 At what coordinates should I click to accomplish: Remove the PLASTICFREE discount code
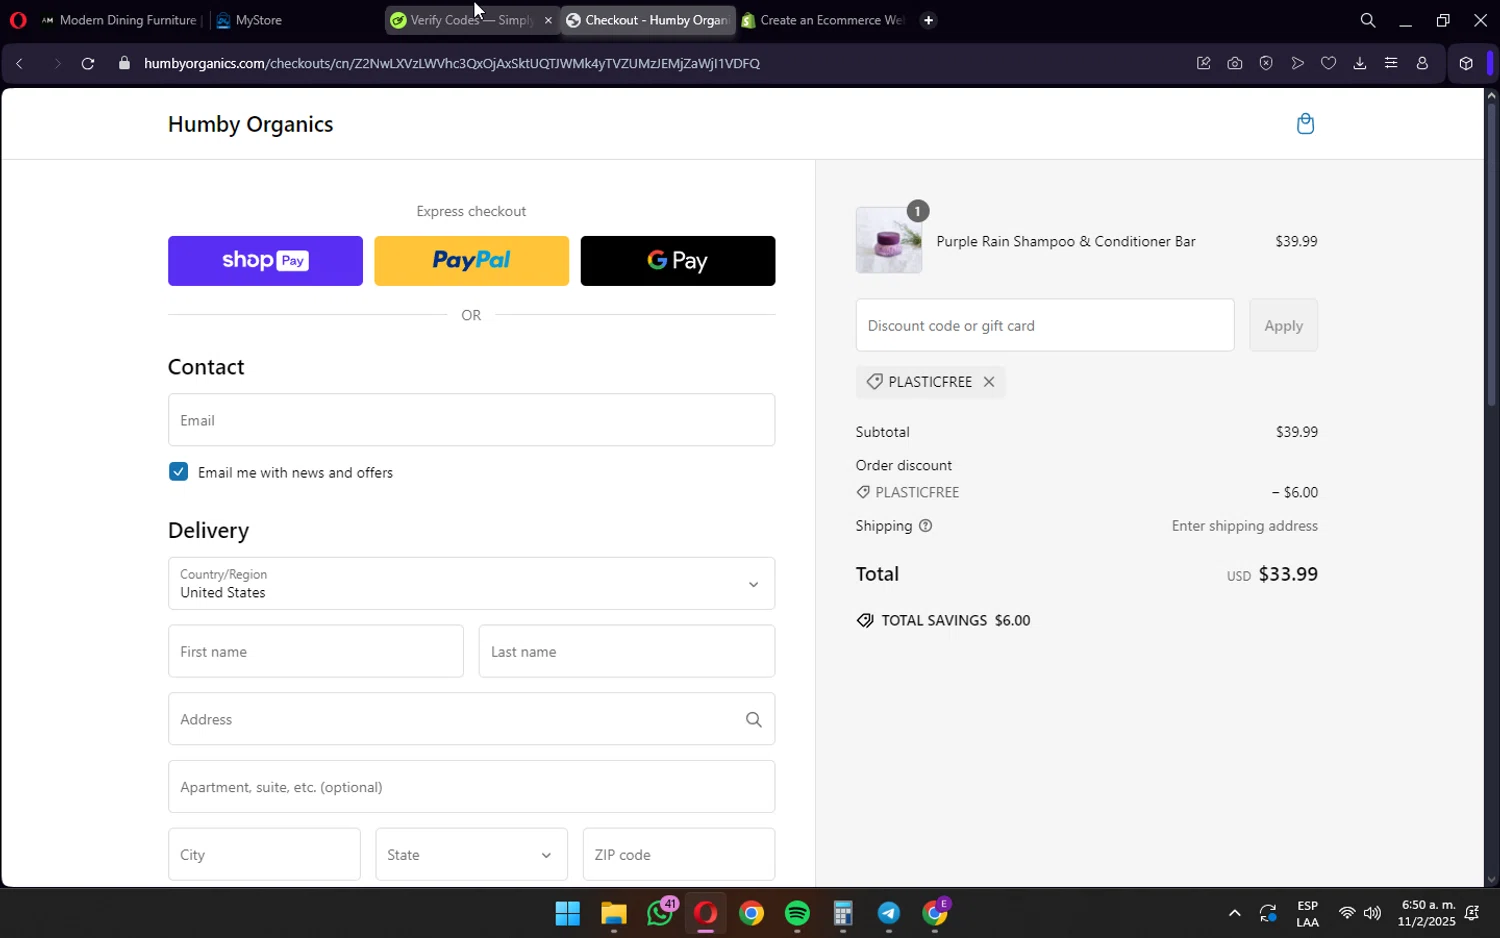click(x=988, y=382)
